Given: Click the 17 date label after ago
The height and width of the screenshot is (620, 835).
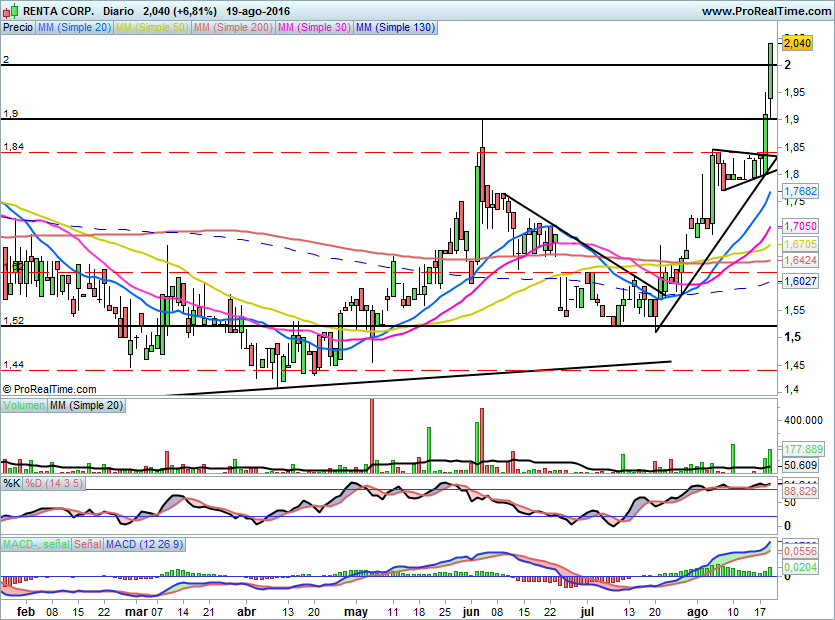Looking at the screenshot, I should (x=760, y=611).
